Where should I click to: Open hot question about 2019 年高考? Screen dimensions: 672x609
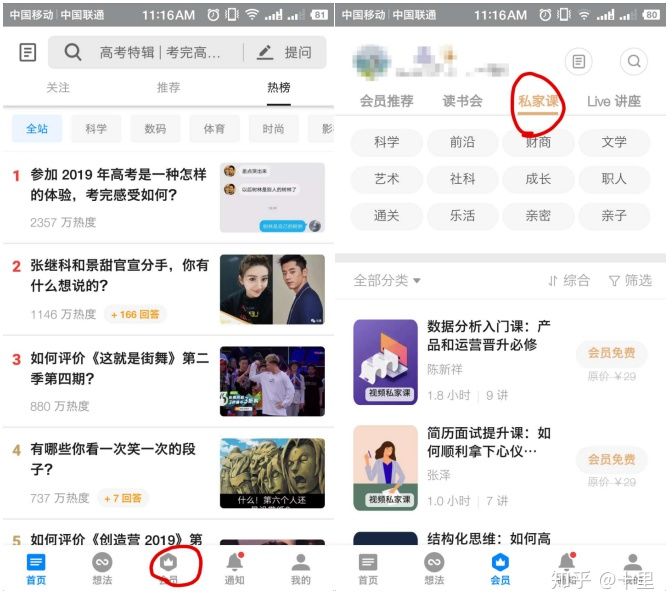118,185
